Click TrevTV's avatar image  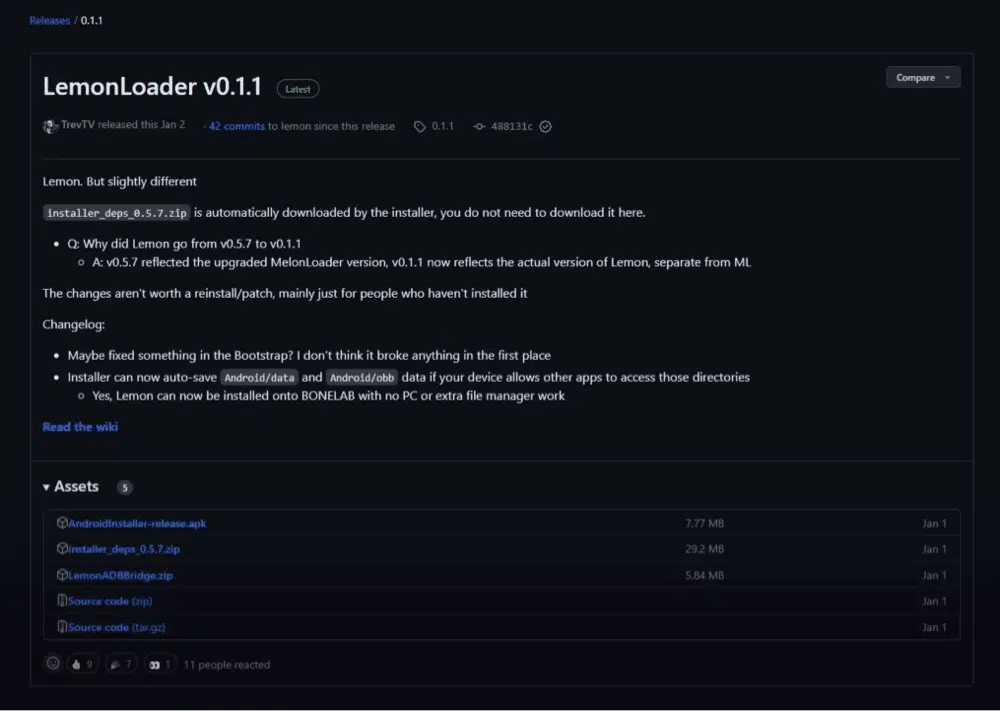[50, 126]
